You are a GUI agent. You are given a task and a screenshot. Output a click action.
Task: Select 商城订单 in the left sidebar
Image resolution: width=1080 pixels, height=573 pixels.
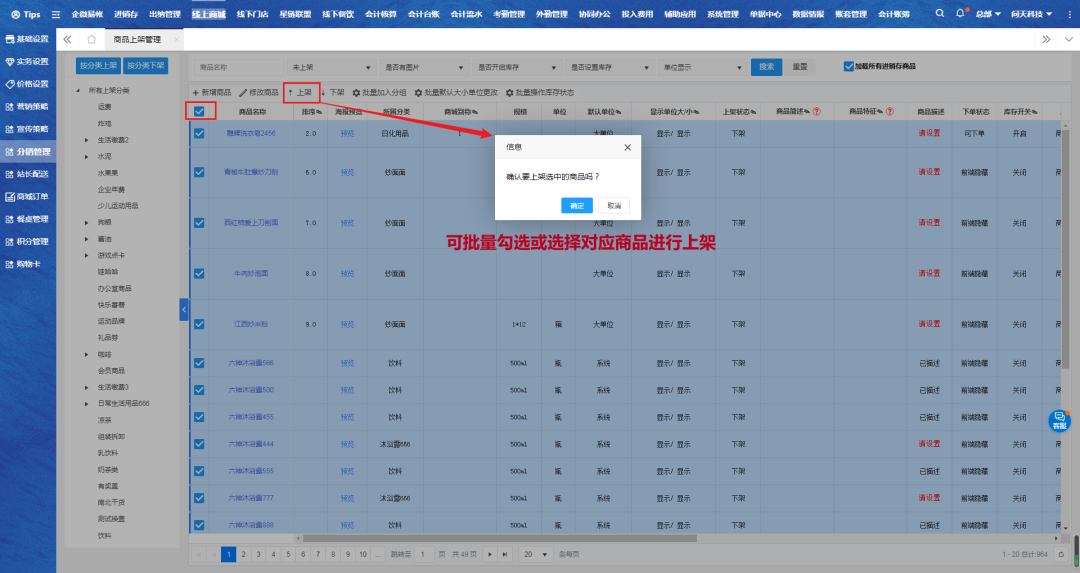tap(26, 196)
